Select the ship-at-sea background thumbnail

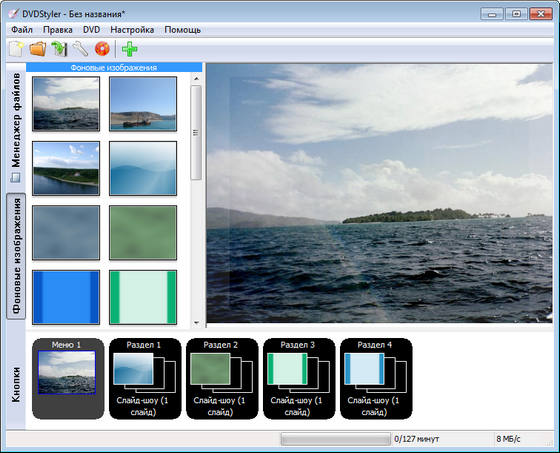143,104
